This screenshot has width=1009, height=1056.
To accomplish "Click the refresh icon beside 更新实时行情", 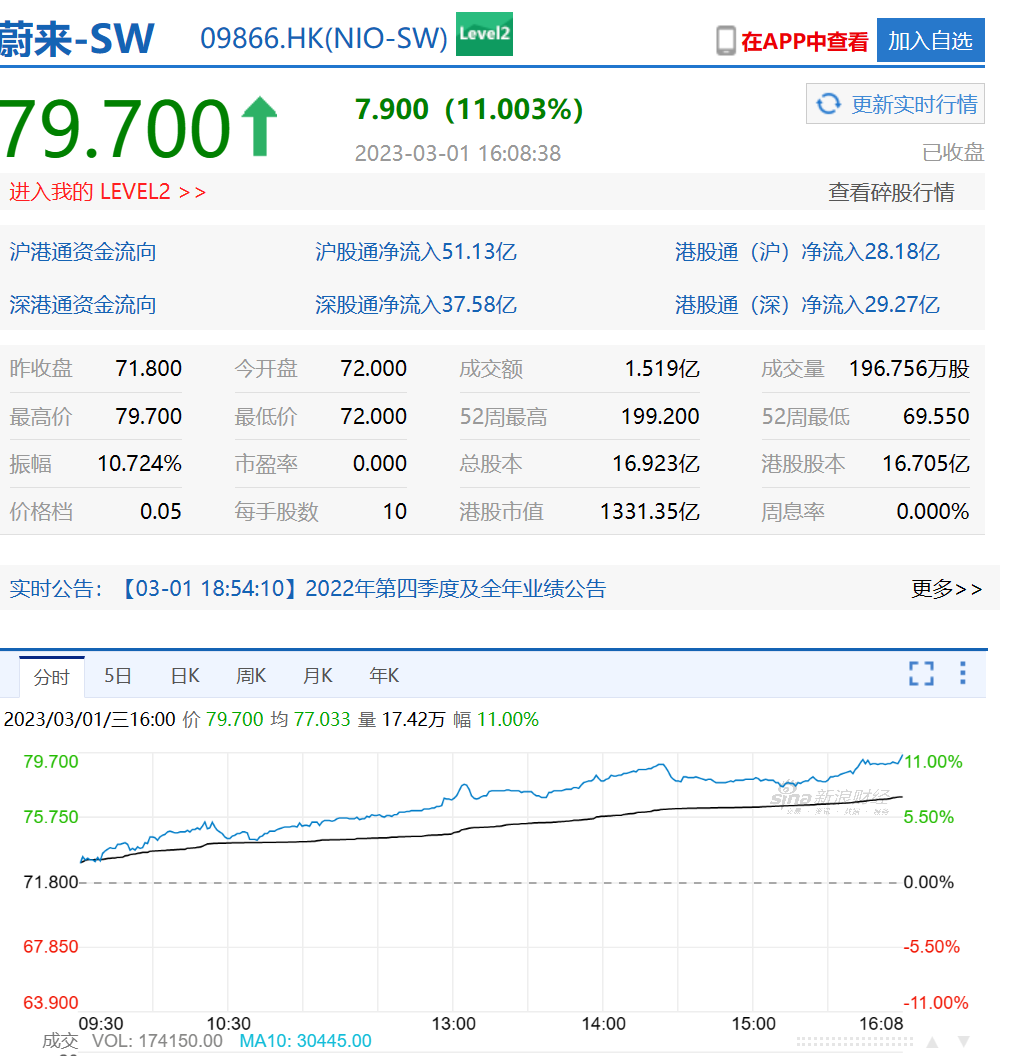I will pos(829,103).
